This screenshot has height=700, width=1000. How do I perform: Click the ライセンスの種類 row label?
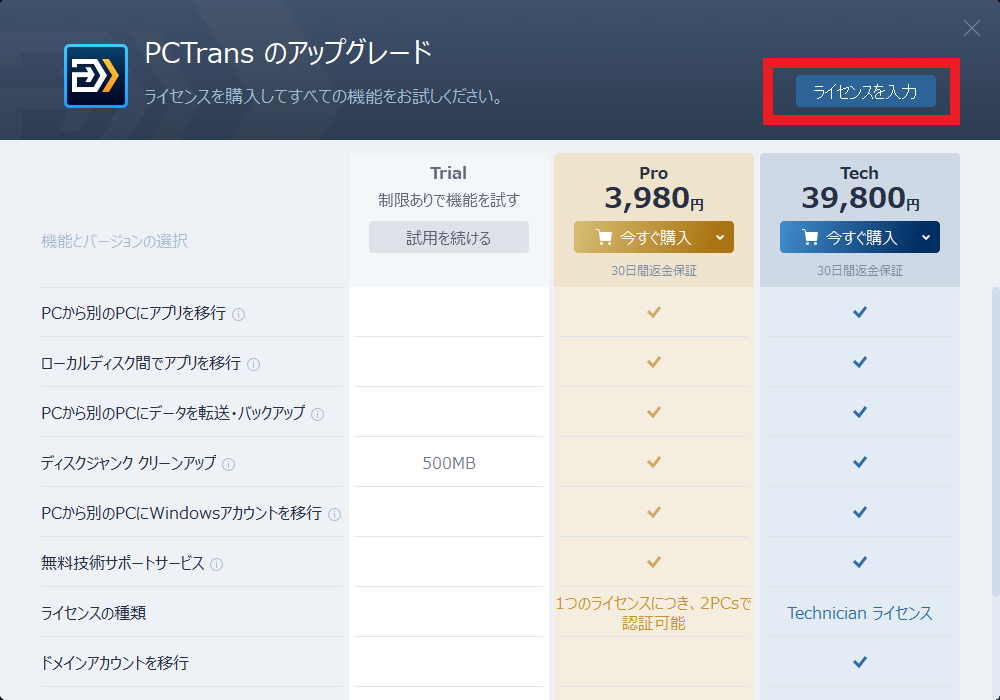(93, 613)
